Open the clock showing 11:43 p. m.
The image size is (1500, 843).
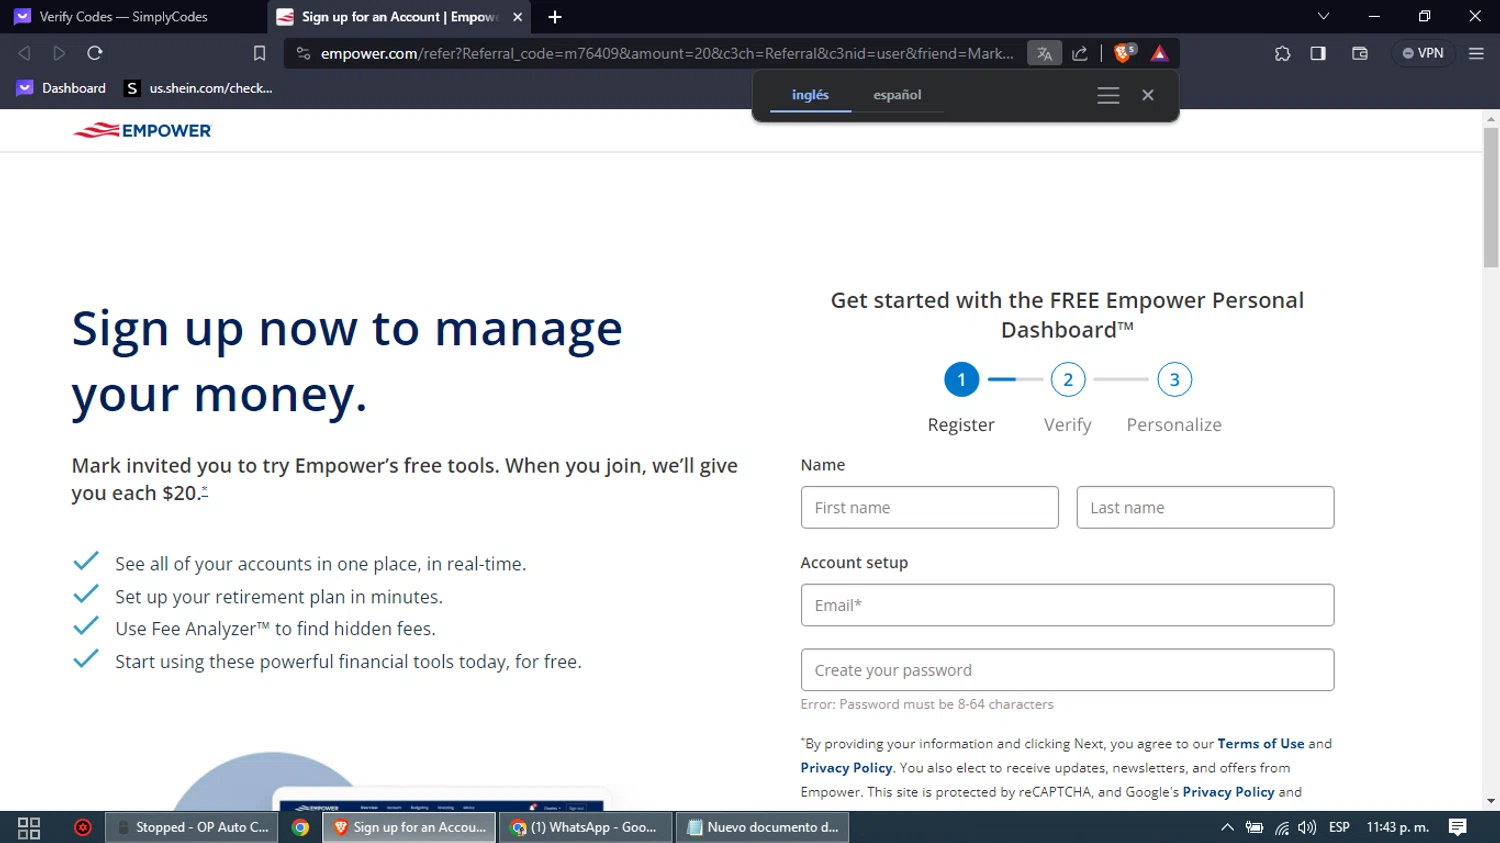(1398, 828)
